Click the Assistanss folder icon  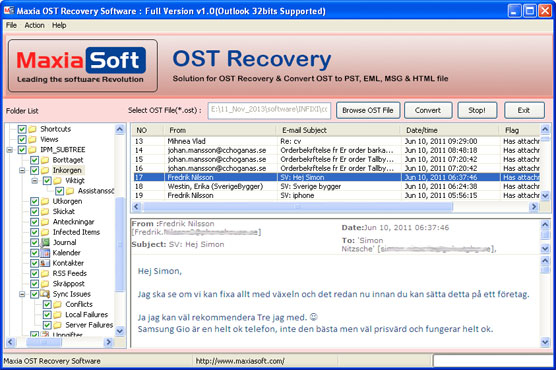(70, 191)
